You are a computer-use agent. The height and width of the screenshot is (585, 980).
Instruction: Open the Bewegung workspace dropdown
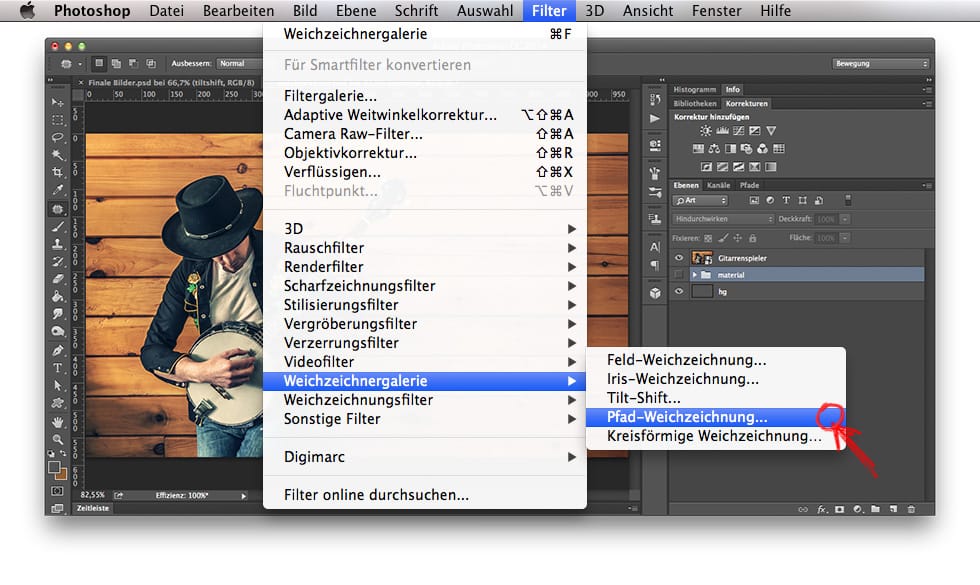(881, 64)
